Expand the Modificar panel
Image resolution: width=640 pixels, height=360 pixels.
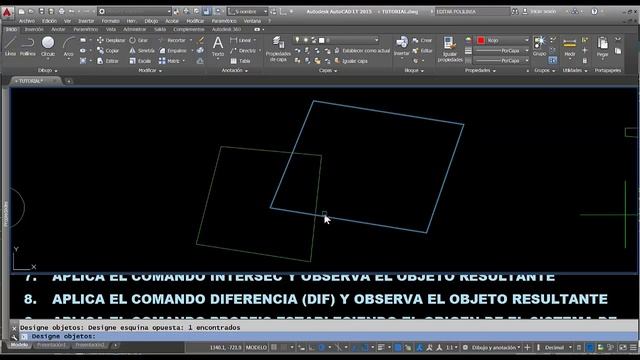(150, 71)
